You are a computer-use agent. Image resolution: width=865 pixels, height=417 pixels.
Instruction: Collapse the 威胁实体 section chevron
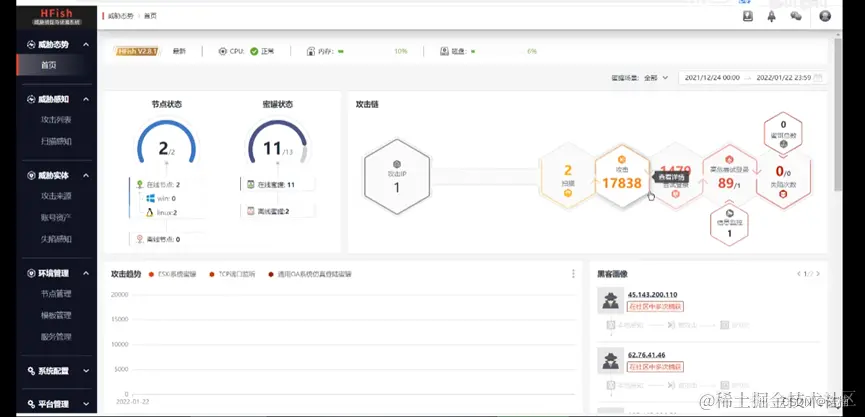pyautogui.click(x=86, y=175)
